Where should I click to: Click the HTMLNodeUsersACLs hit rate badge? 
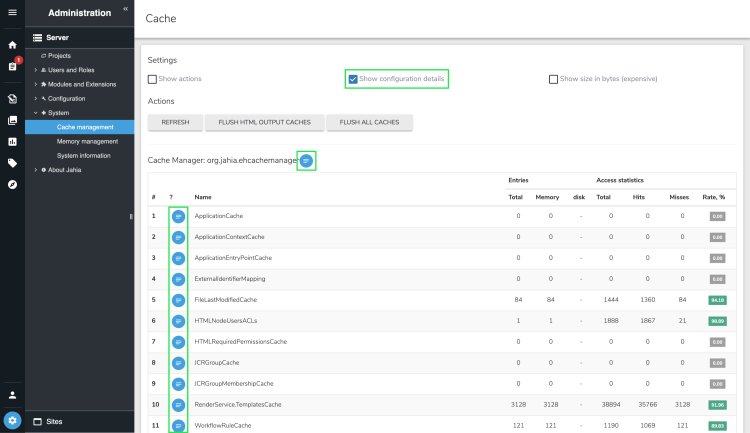click(x=717, y=321)
